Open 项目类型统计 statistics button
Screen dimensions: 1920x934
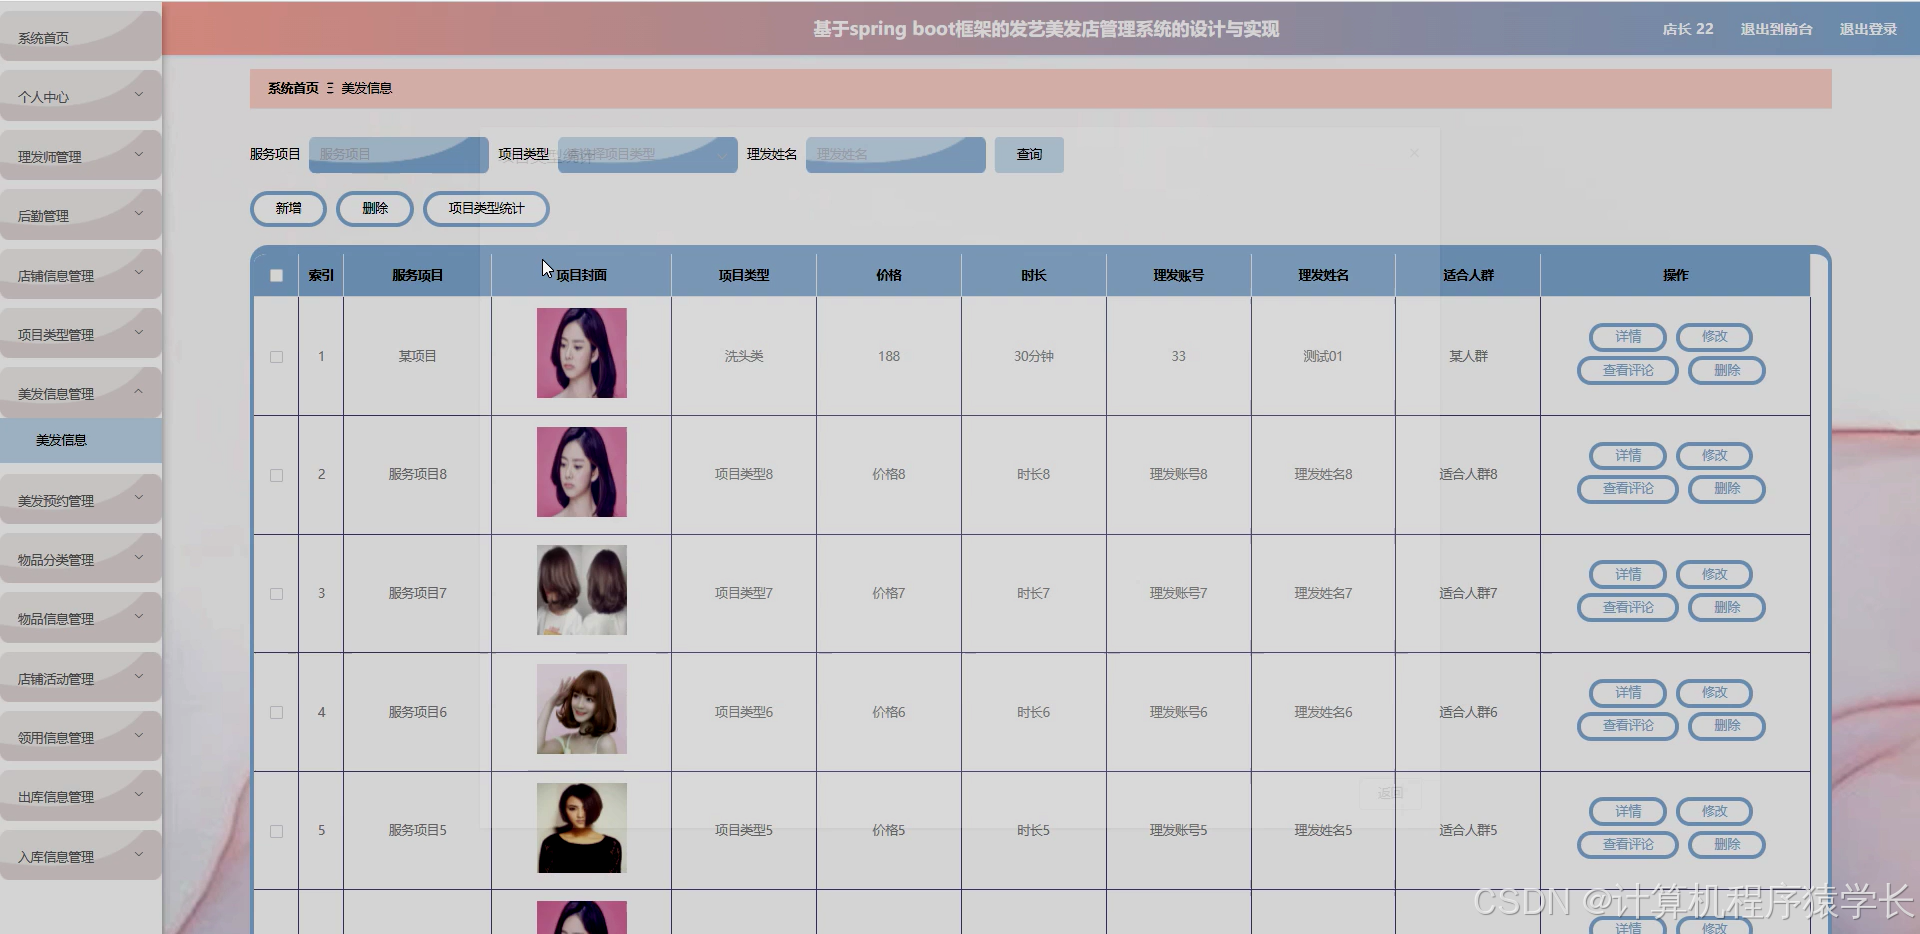pos(486,208)
